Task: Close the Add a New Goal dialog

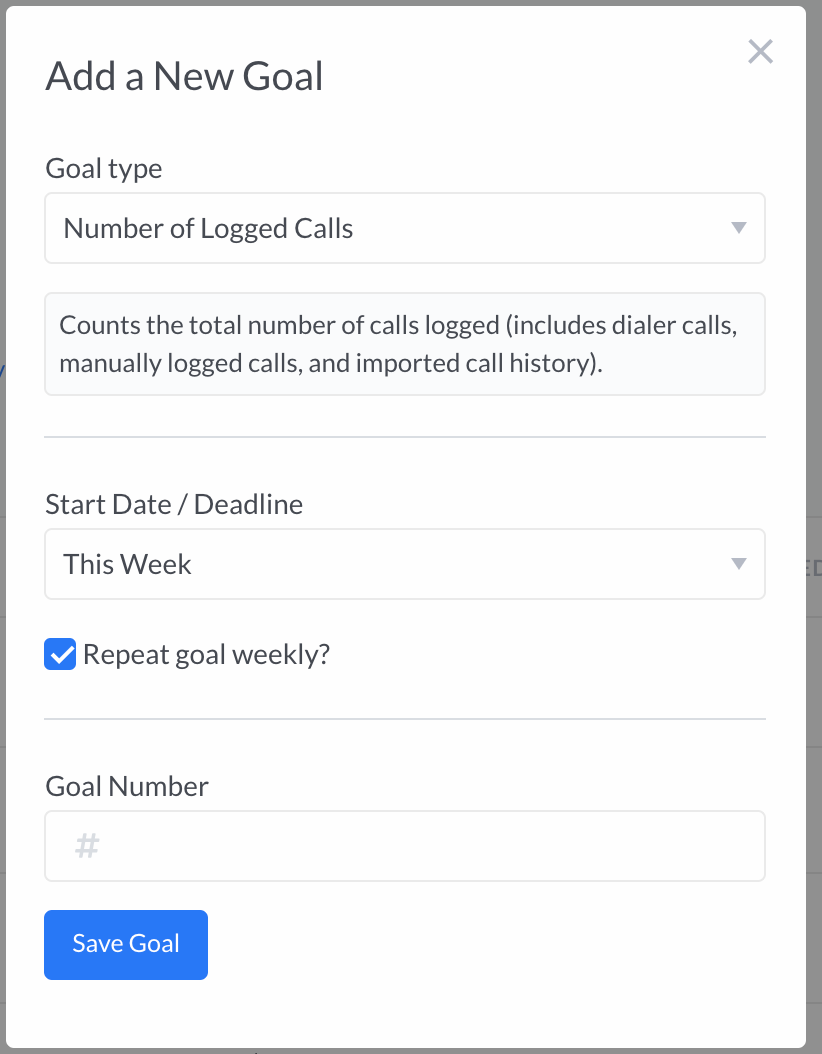Action: click(760, 52)
